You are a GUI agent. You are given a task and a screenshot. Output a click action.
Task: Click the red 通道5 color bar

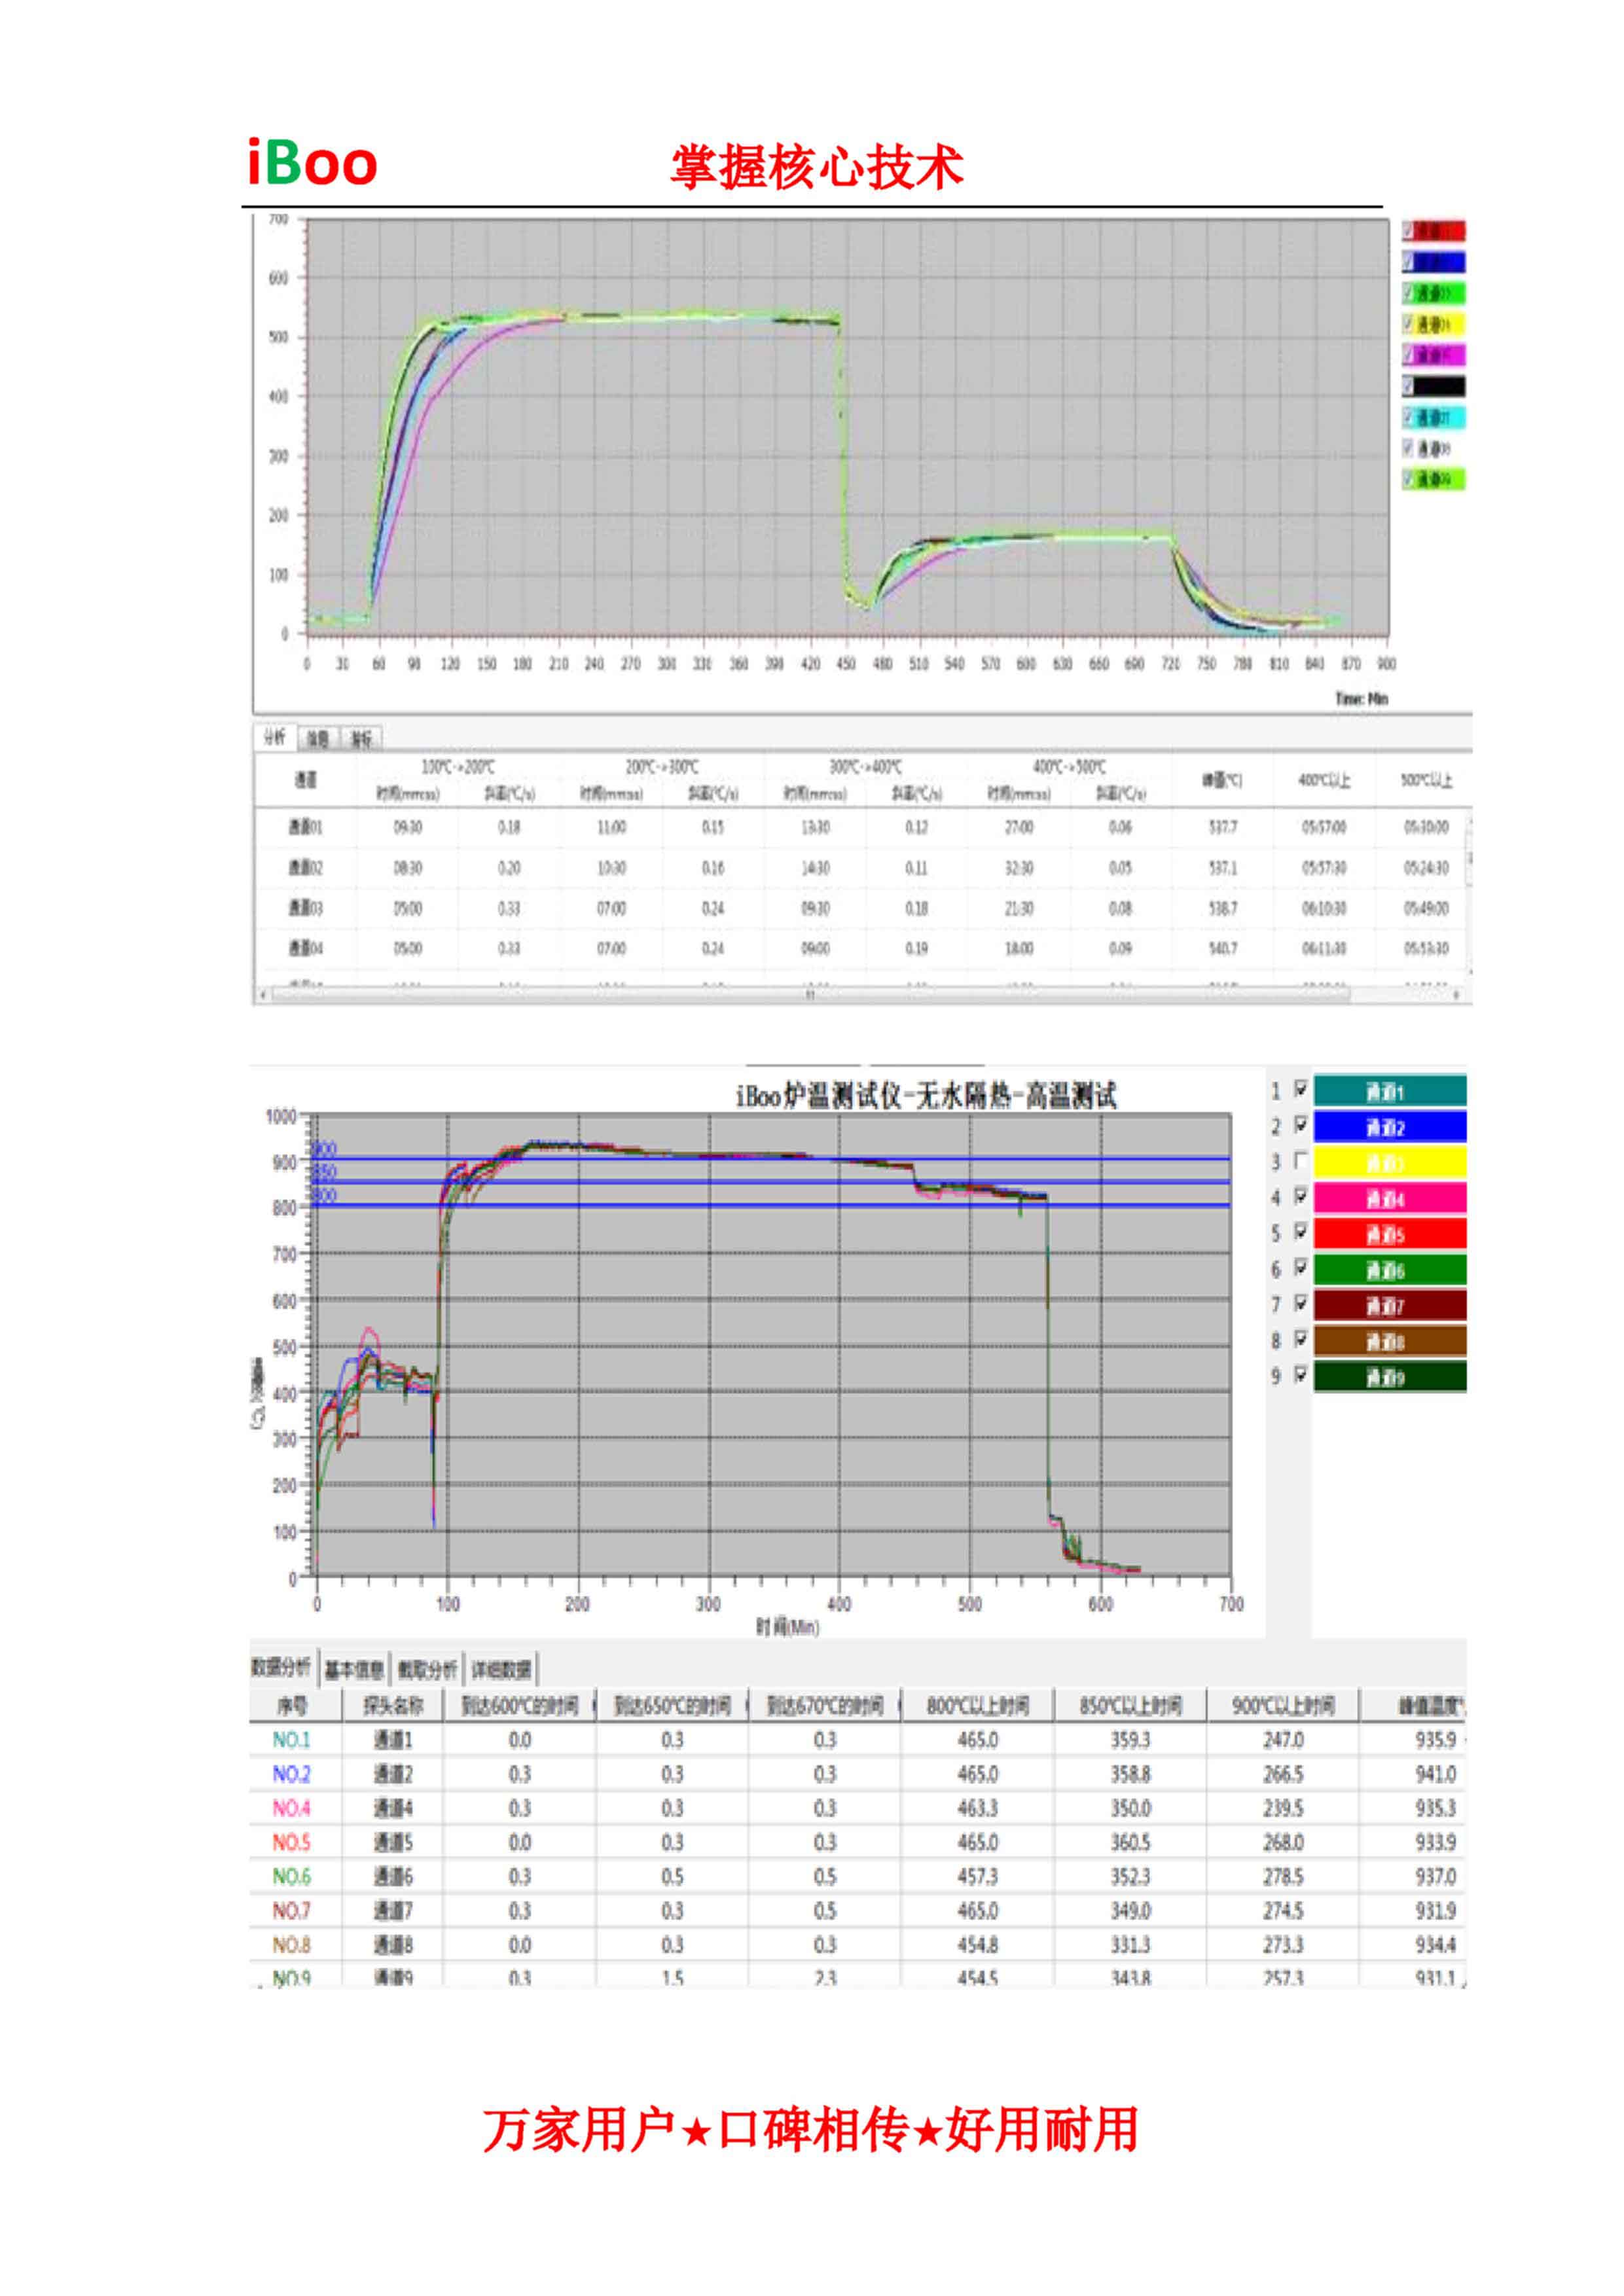[x=1389, y=1234]
